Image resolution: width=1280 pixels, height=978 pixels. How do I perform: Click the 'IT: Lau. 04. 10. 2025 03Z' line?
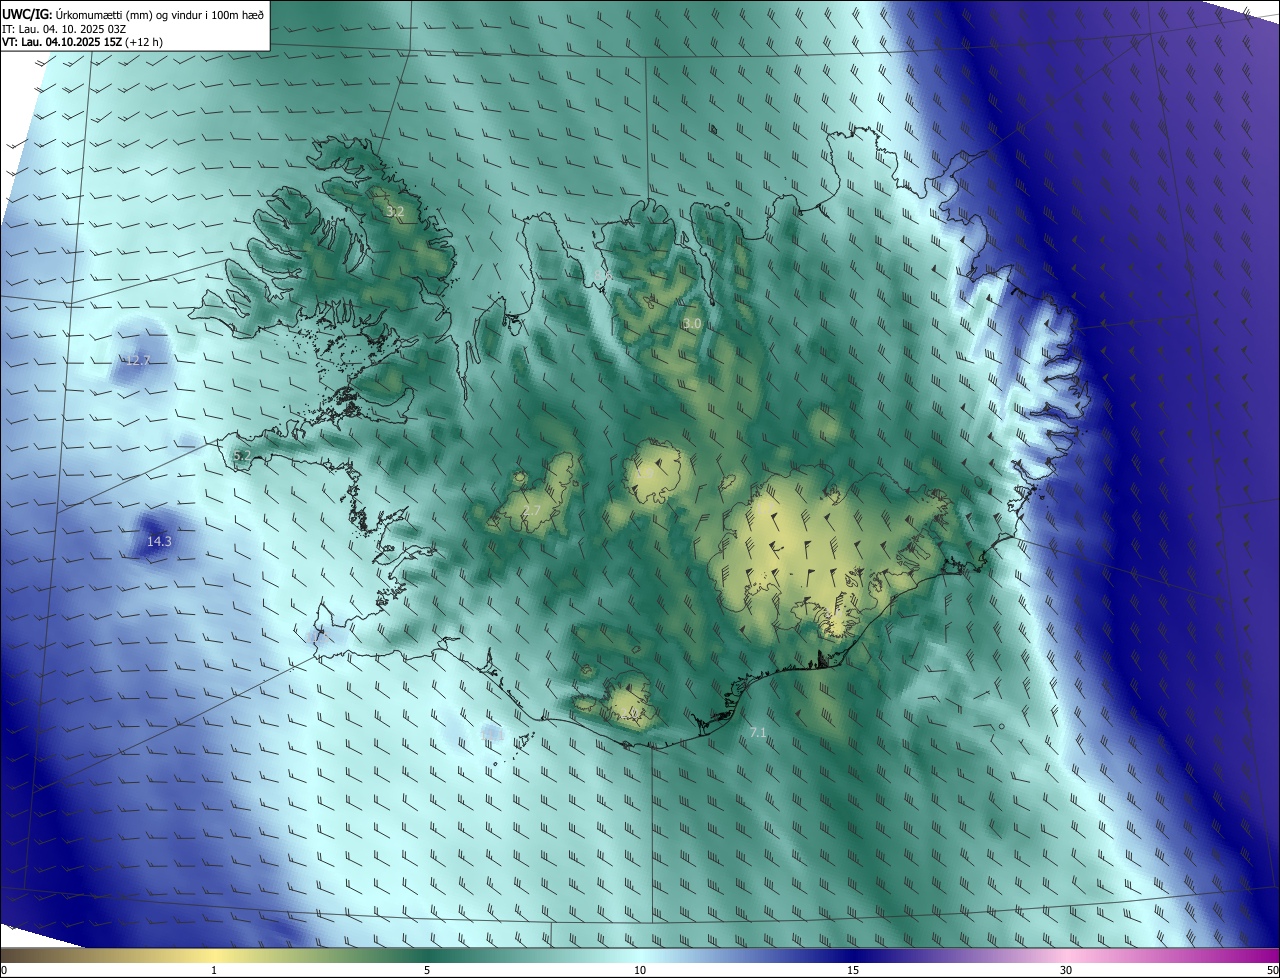coord(64,28)
